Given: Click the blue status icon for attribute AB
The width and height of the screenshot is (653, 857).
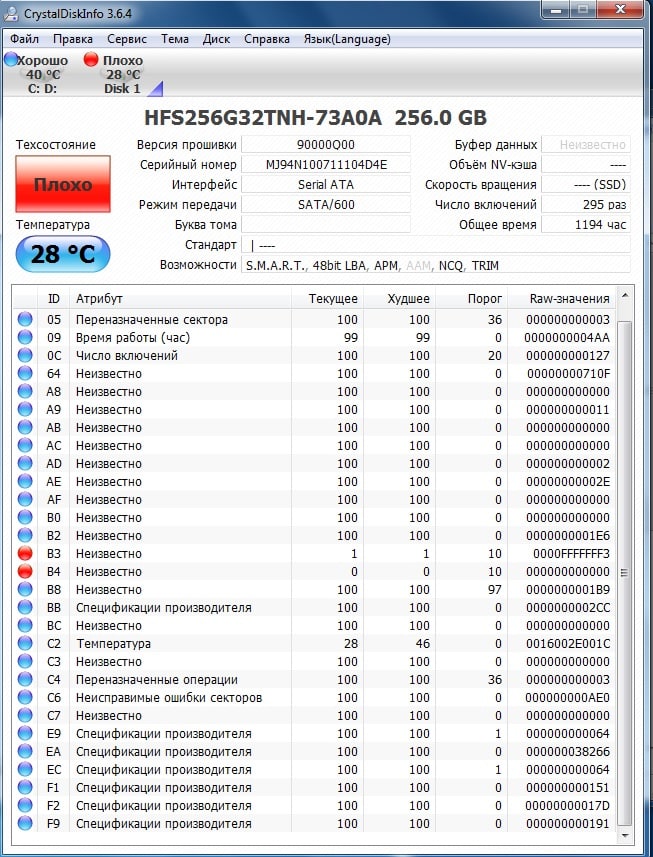Looking at the screenshot, I should (x=25, y=427).
